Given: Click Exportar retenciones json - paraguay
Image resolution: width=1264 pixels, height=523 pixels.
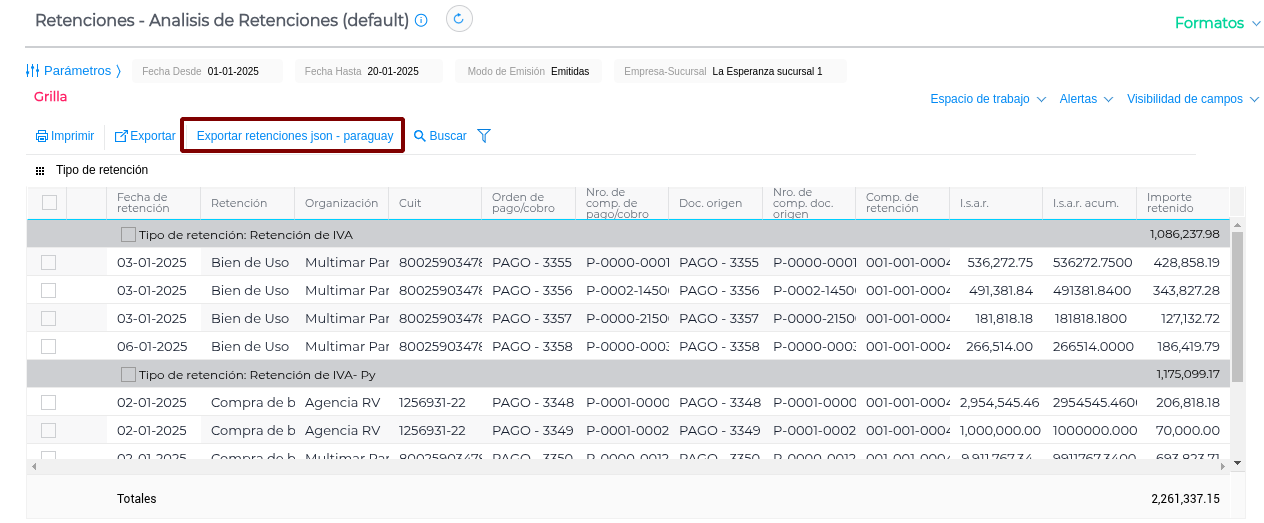Looking at the screenshot, I should [x=294, y=136].
